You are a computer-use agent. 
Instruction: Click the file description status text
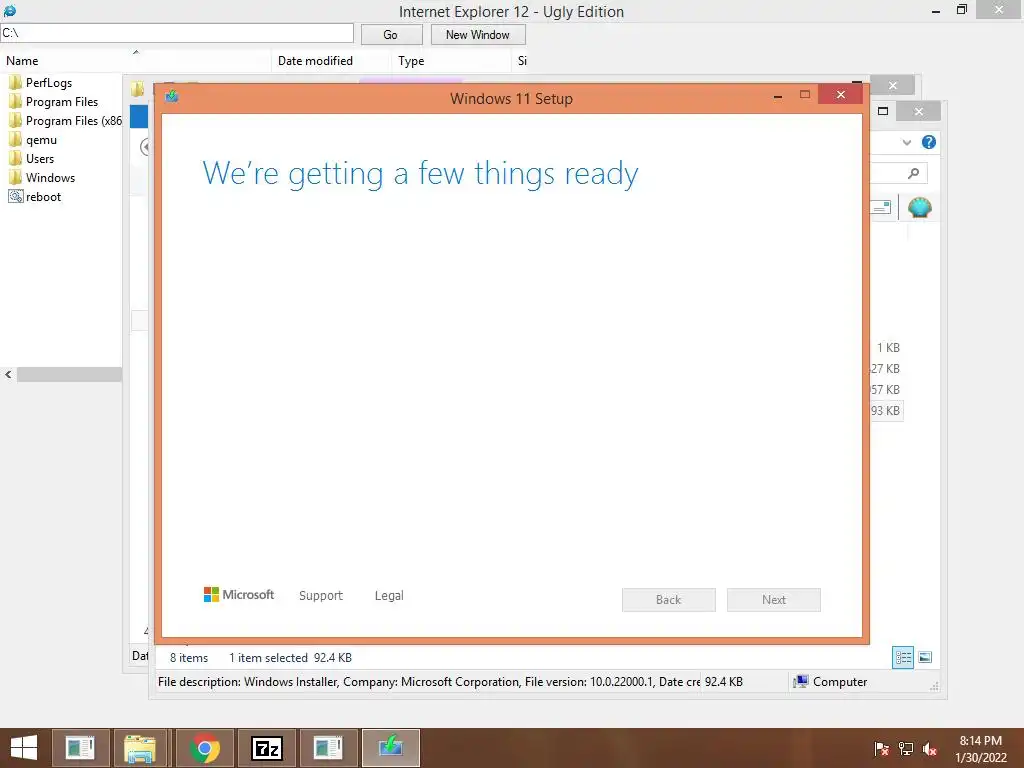(428, 682)
